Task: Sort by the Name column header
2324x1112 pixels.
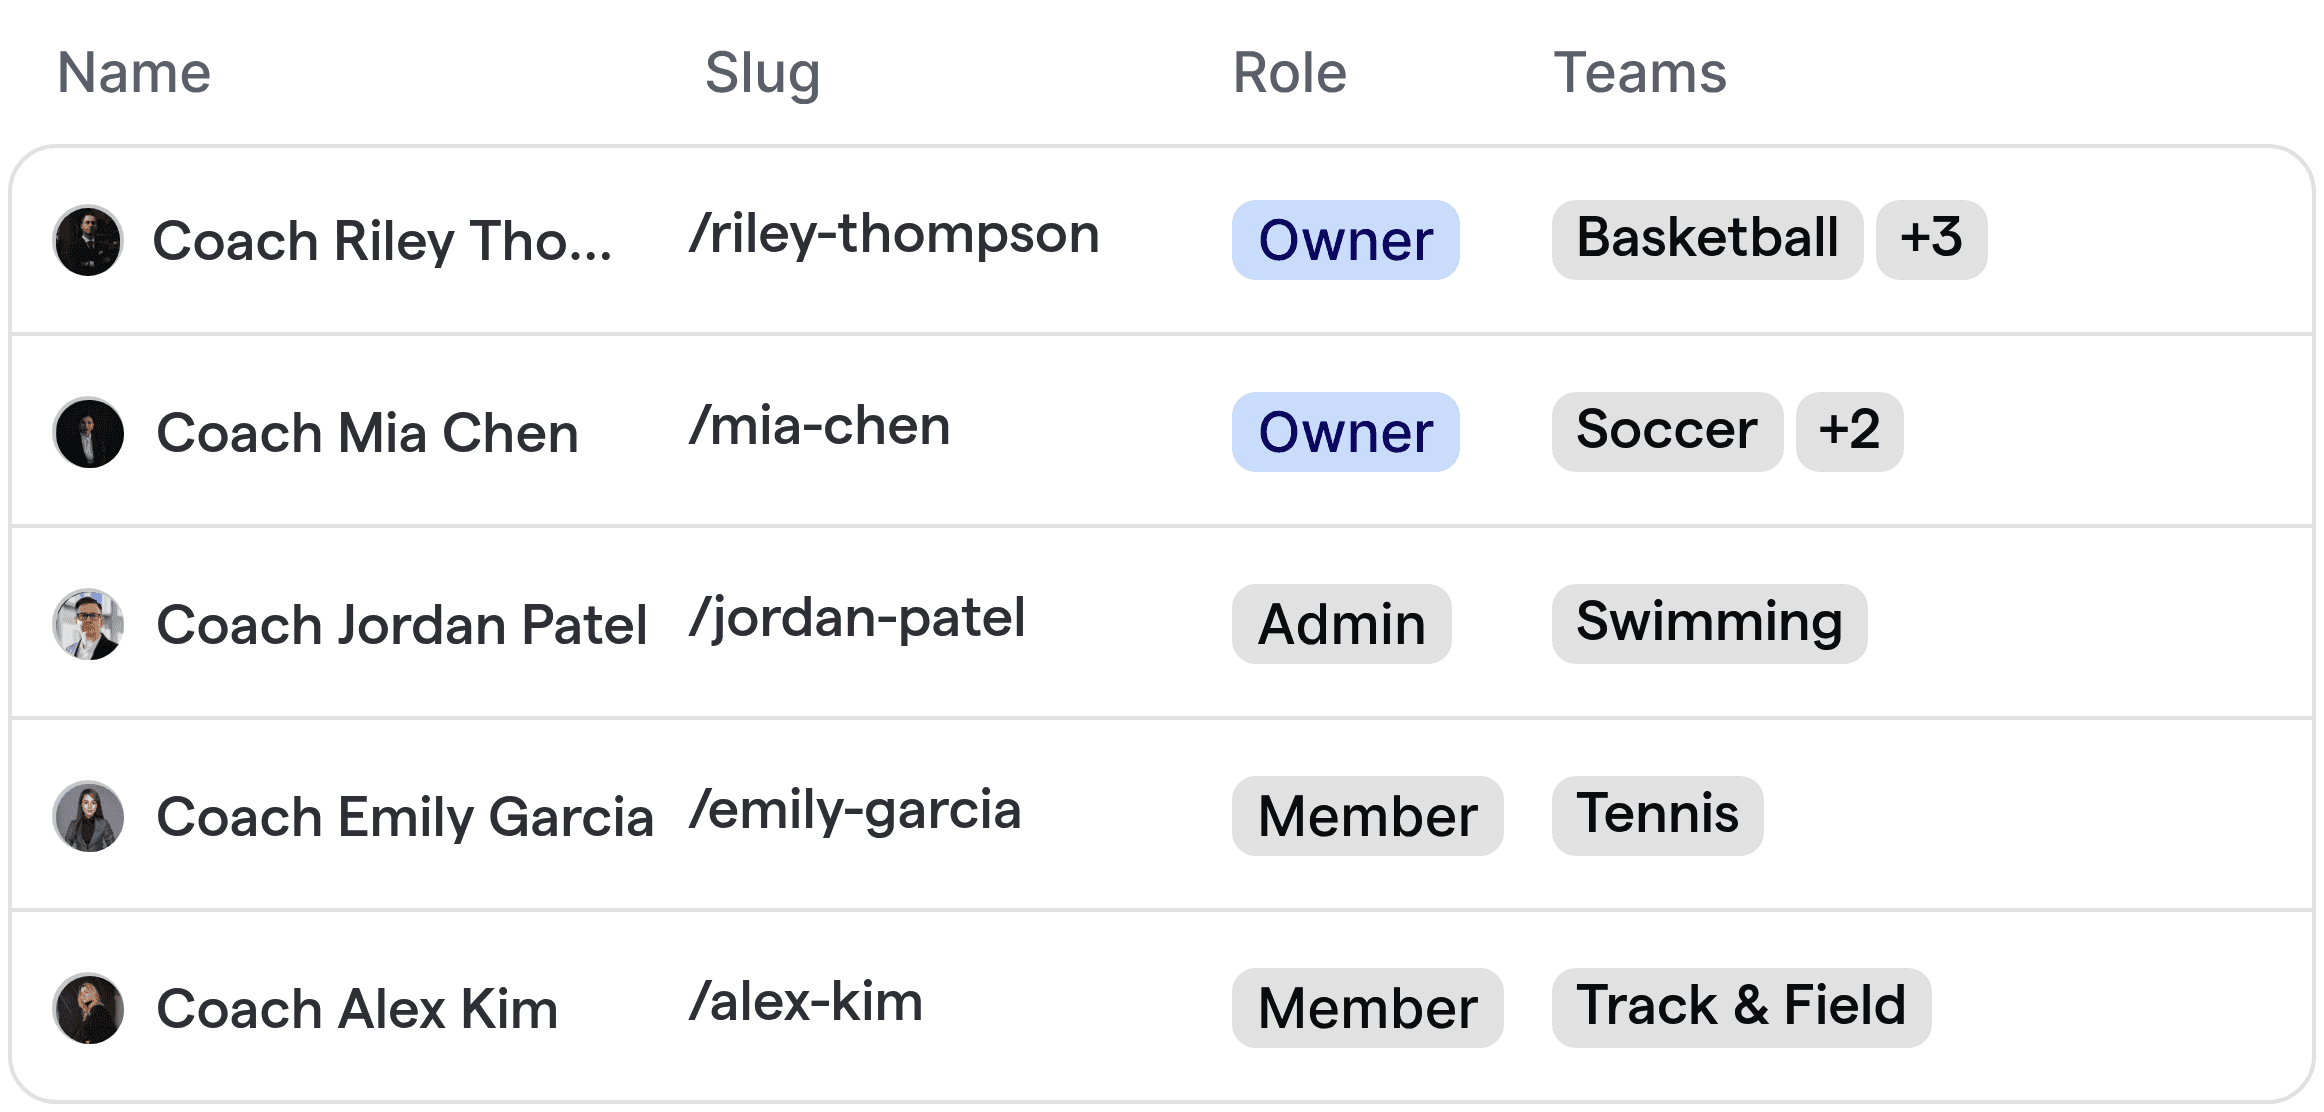Action: 133,71
